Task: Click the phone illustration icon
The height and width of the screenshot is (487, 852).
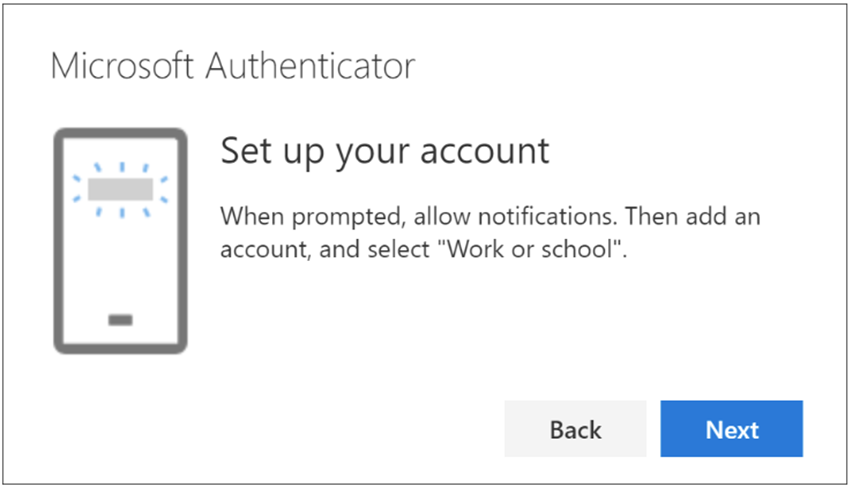Action: [x=120, y=241]
